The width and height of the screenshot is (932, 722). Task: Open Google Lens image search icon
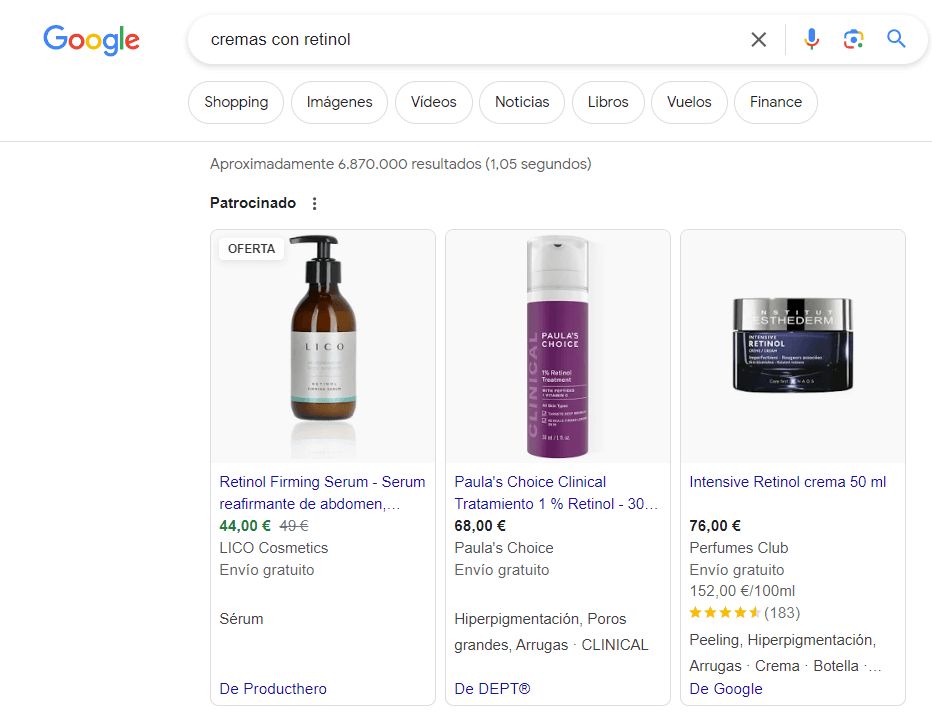[x=854, y=39]
